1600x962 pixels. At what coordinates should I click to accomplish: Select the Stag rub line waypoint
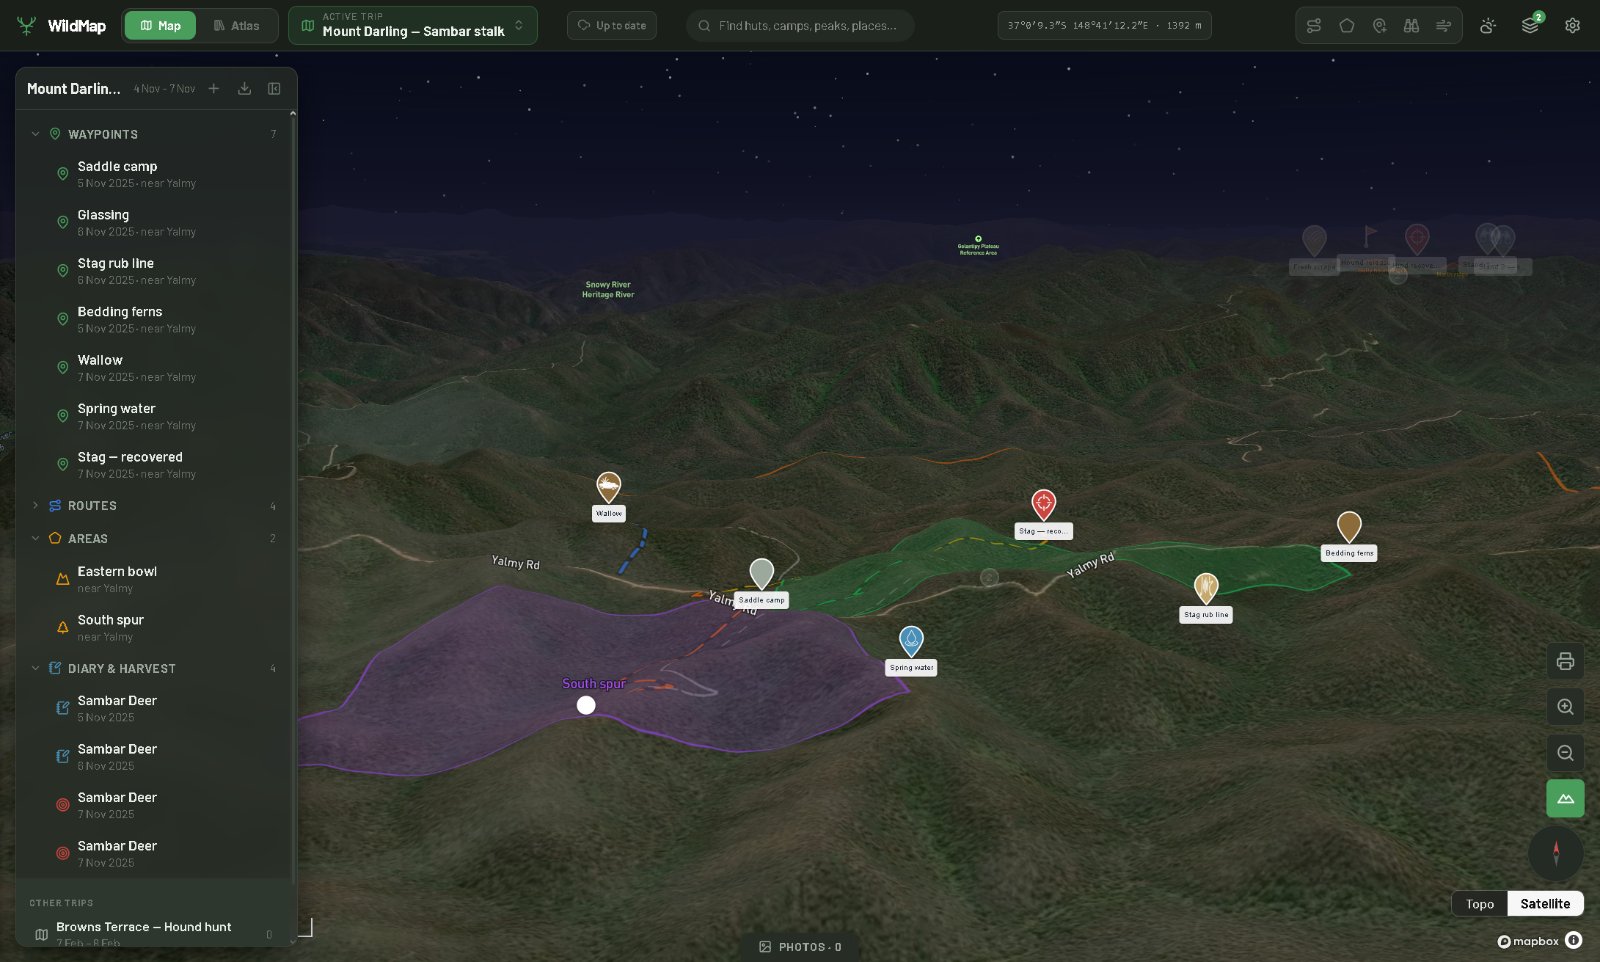[155, 271]
